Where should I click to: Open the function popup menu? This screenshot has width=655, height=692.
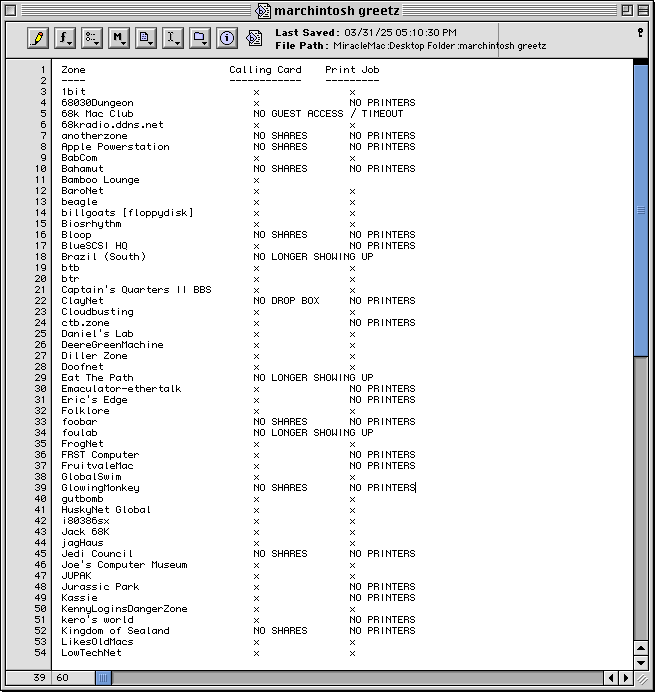(65, 38)
